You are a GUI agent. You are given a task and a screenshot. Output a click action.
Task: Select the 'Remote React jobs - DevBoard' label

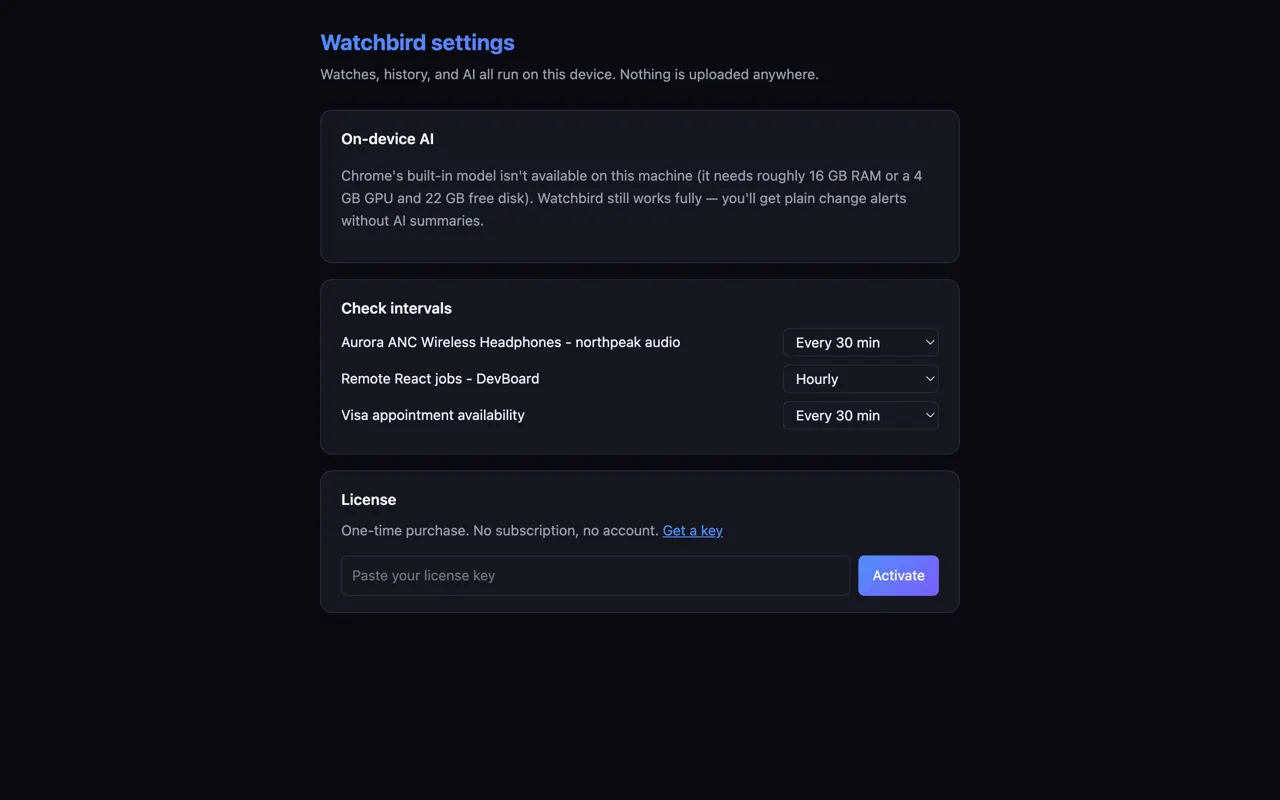click(x=440, y=379)
